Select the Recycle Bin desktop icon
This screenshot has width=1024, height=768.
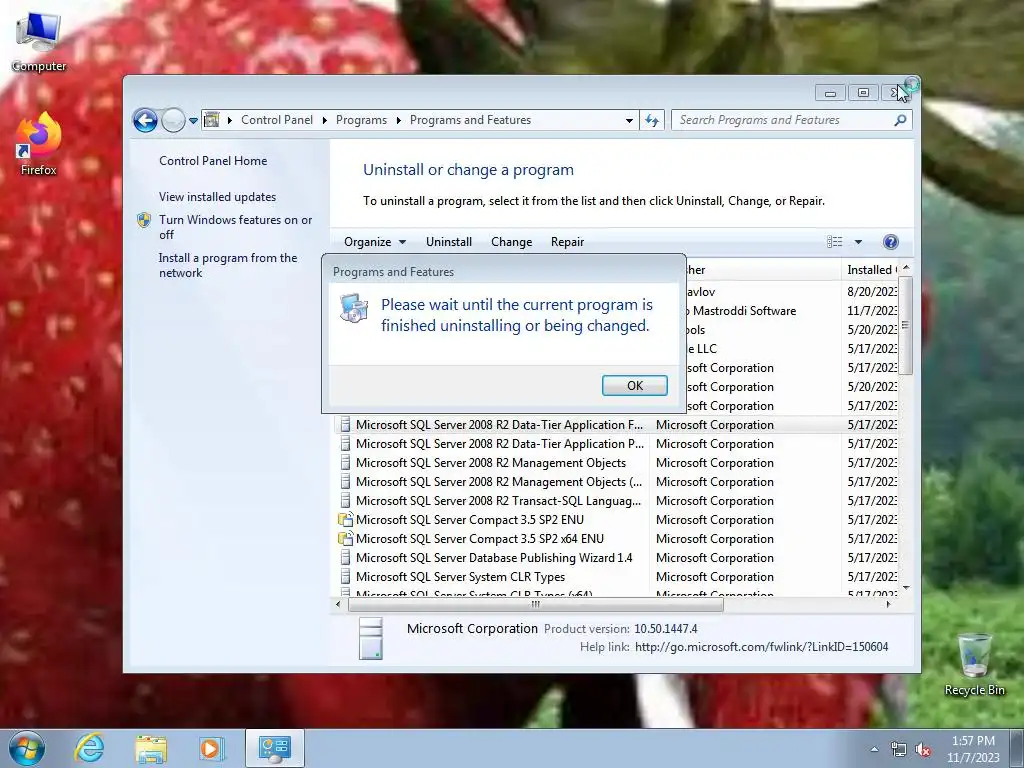(974, 664)
